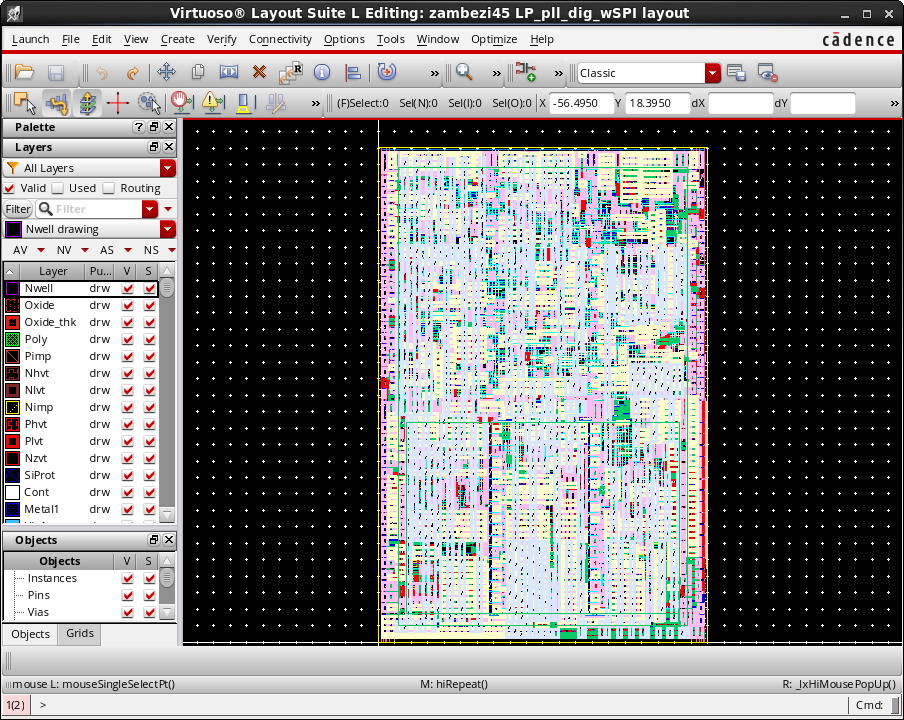904x720 pixels.
Task: Click the Filter button in Layers panel
Action: pyautogui.click(x=18, y=209)
